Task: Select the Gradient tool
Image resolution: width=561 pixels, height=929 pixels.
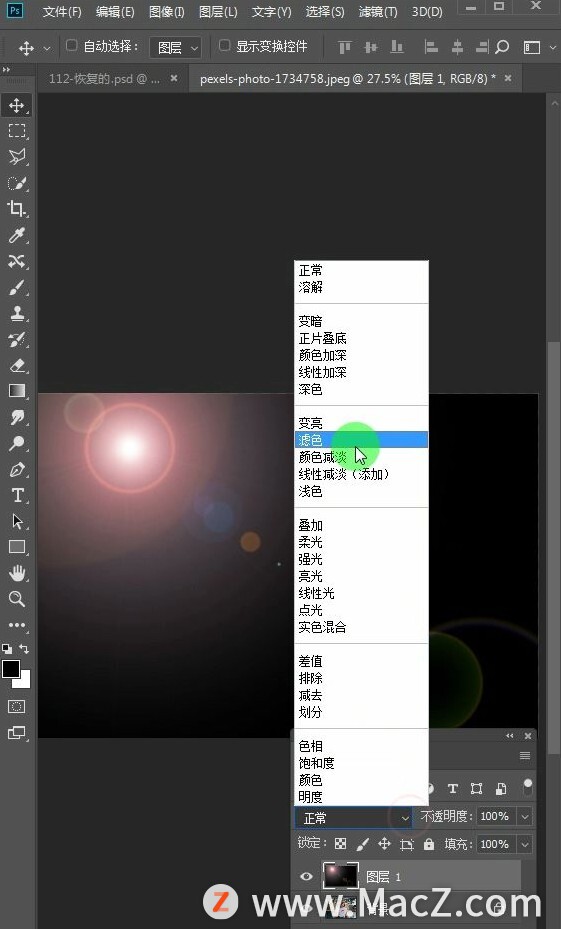Action: coord(17,391)
